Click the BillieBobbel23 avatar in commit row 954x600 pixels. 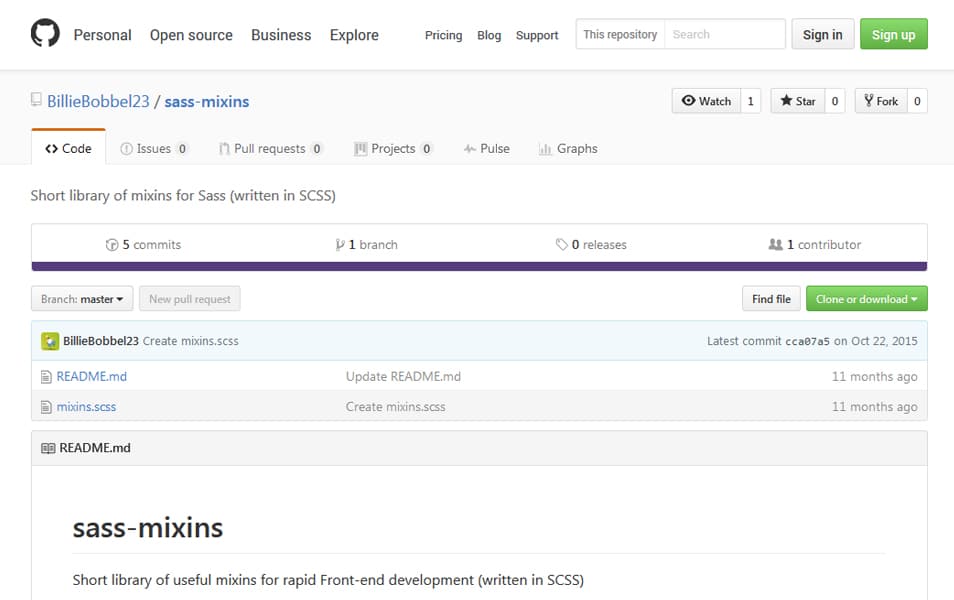coord(50,341)
